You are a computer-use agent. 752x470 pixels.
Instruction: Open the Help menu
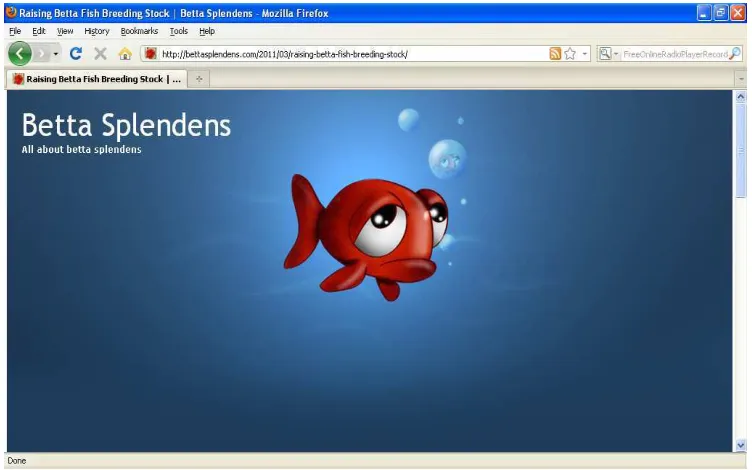(207, 31)
